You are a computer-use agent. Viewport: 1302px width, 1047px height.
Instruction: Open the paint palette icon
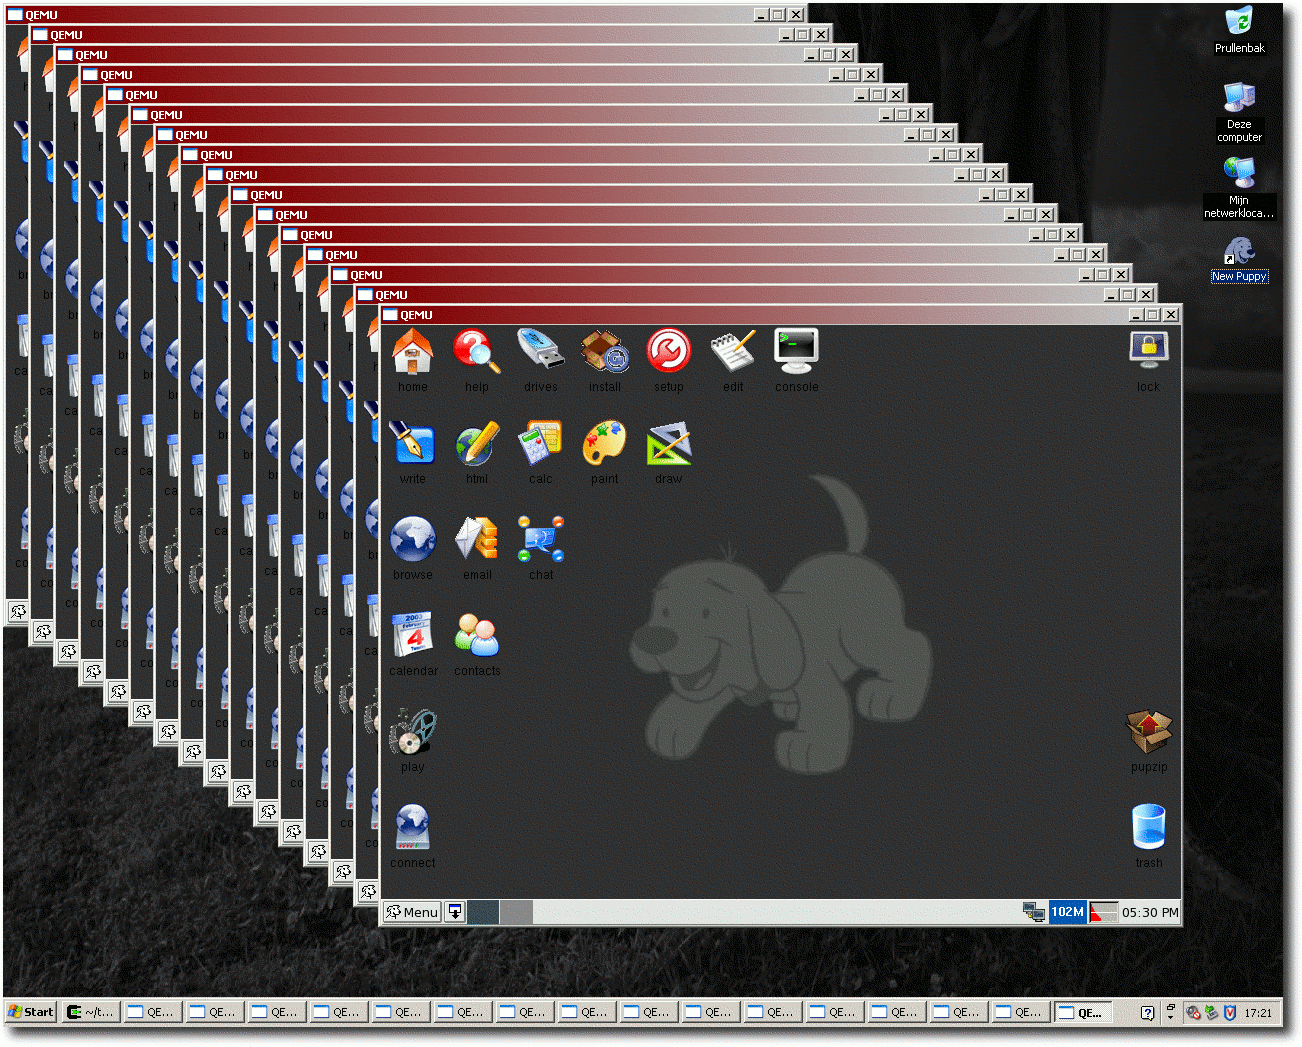pyautogui.click(x=604, y=444)
